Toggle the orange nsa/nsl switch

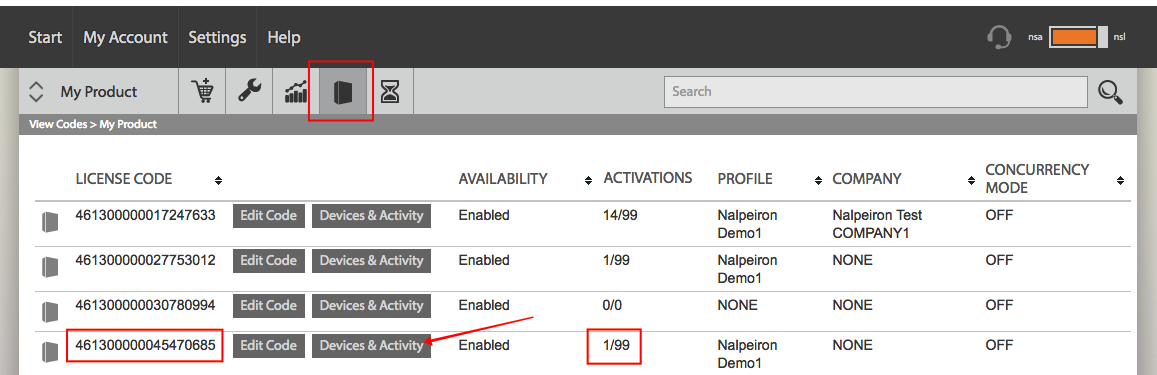1078,37
